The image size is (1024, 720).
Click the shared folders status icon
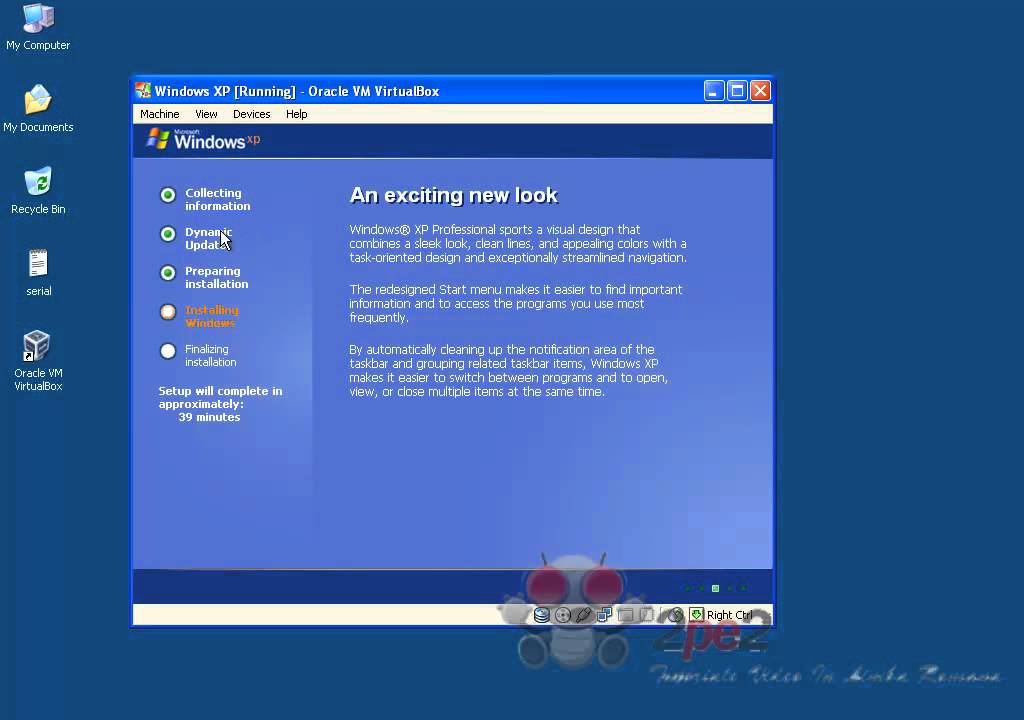coord(626,615)
